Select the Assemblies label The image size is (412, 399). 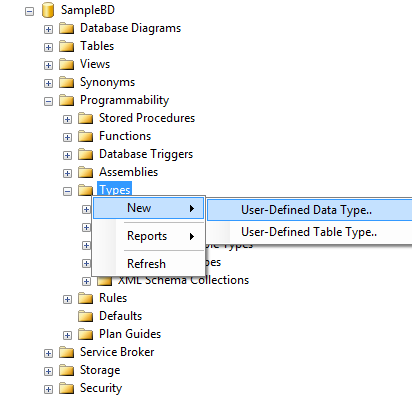(129, 172)
